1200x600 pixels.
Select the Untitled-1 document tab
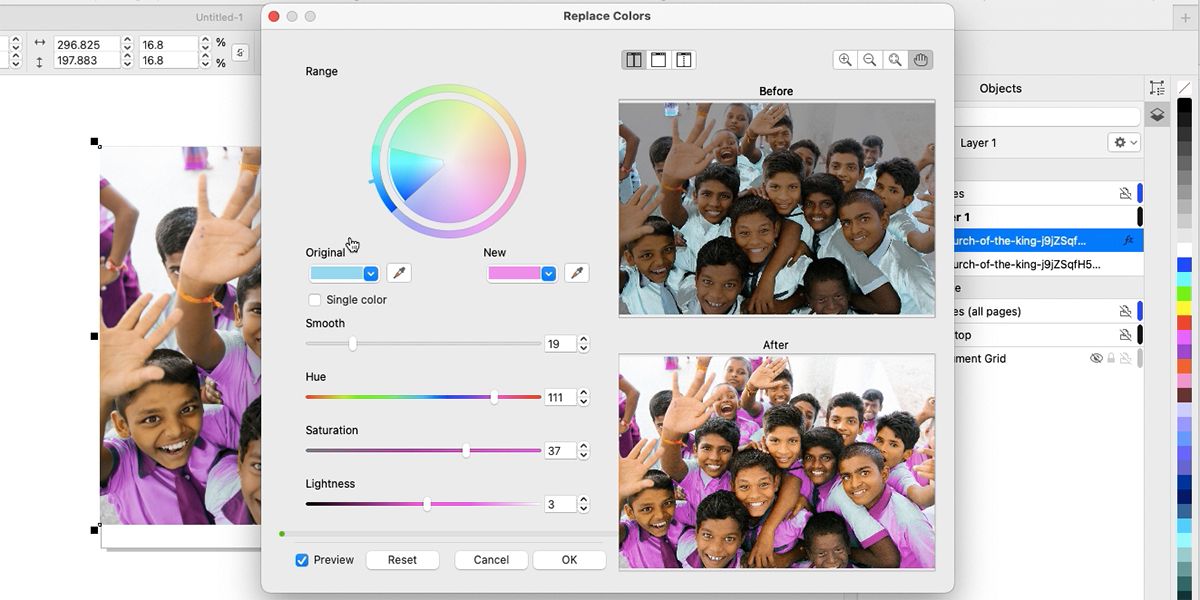pos(219,17)
